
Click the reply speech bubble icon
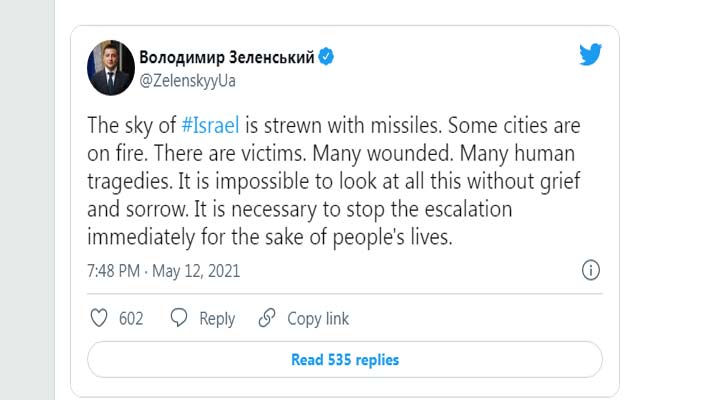click(179, 318)
